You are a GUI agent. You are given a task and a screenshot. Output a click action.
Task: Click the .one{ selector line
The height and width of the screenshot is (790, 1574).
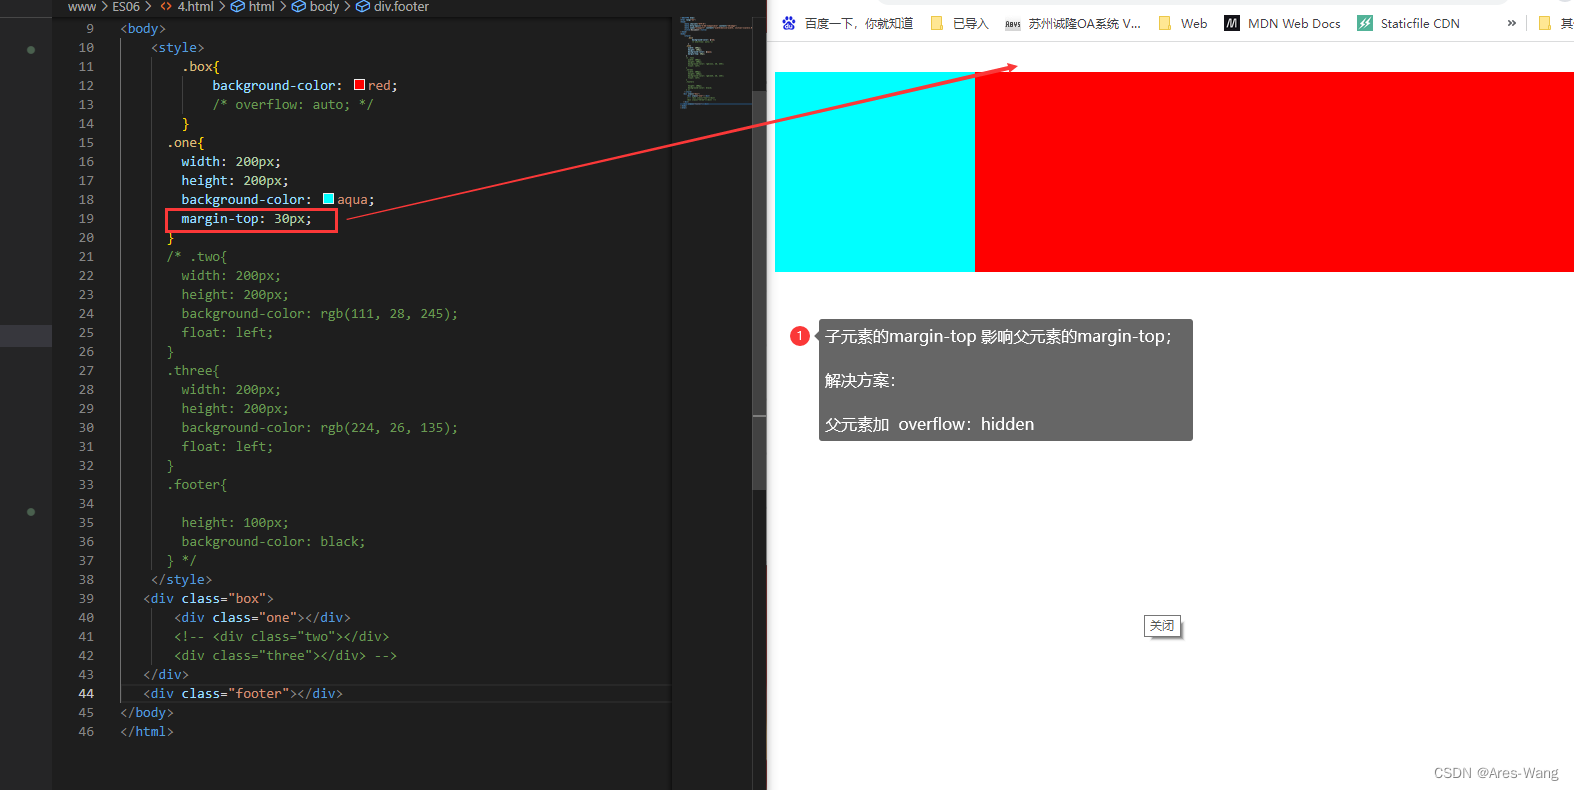point(185,142)
